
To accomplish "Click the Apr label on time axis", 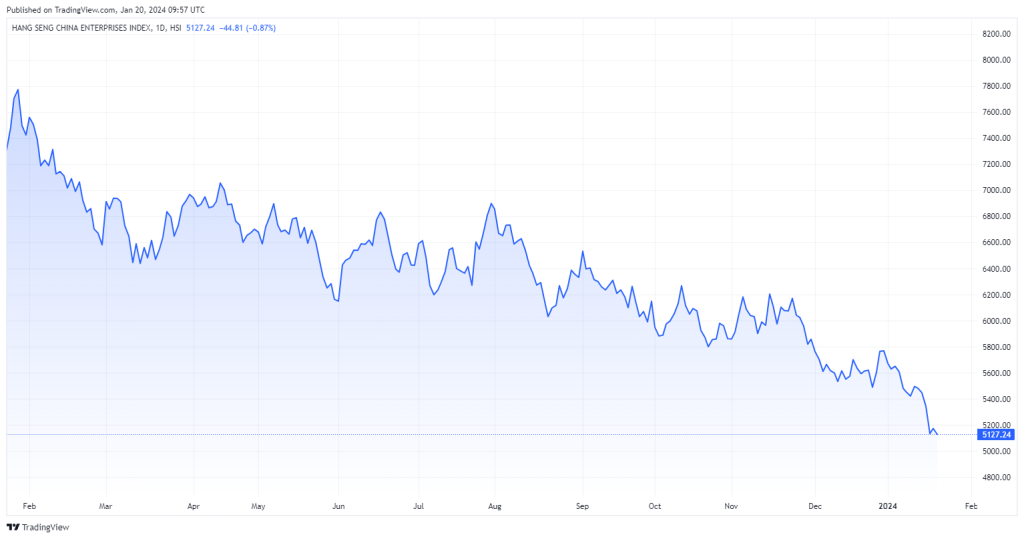I will click(x=193, y=506).
